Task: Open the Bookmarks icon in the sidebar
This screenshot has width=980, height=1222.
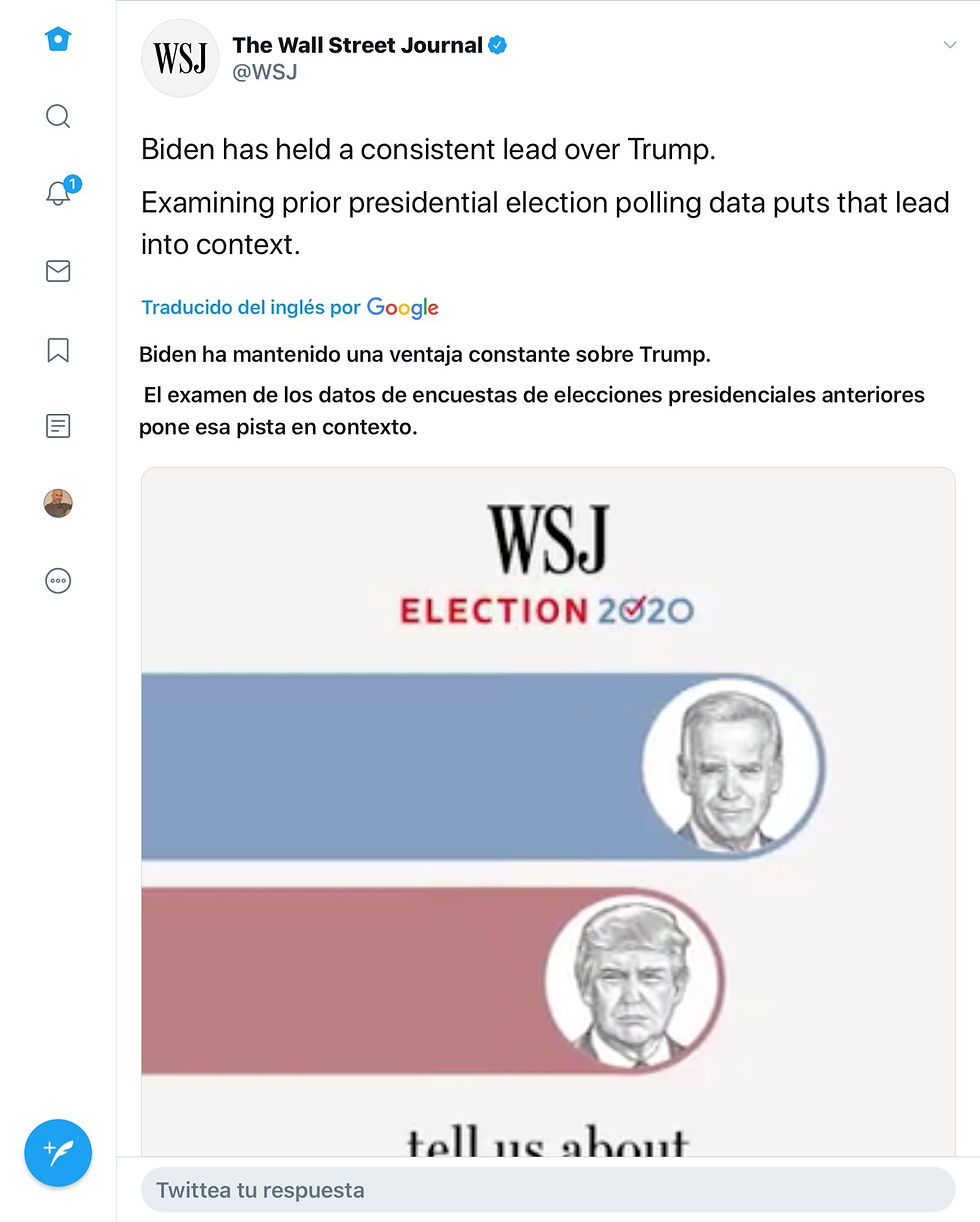Action: tap(58, 349)
